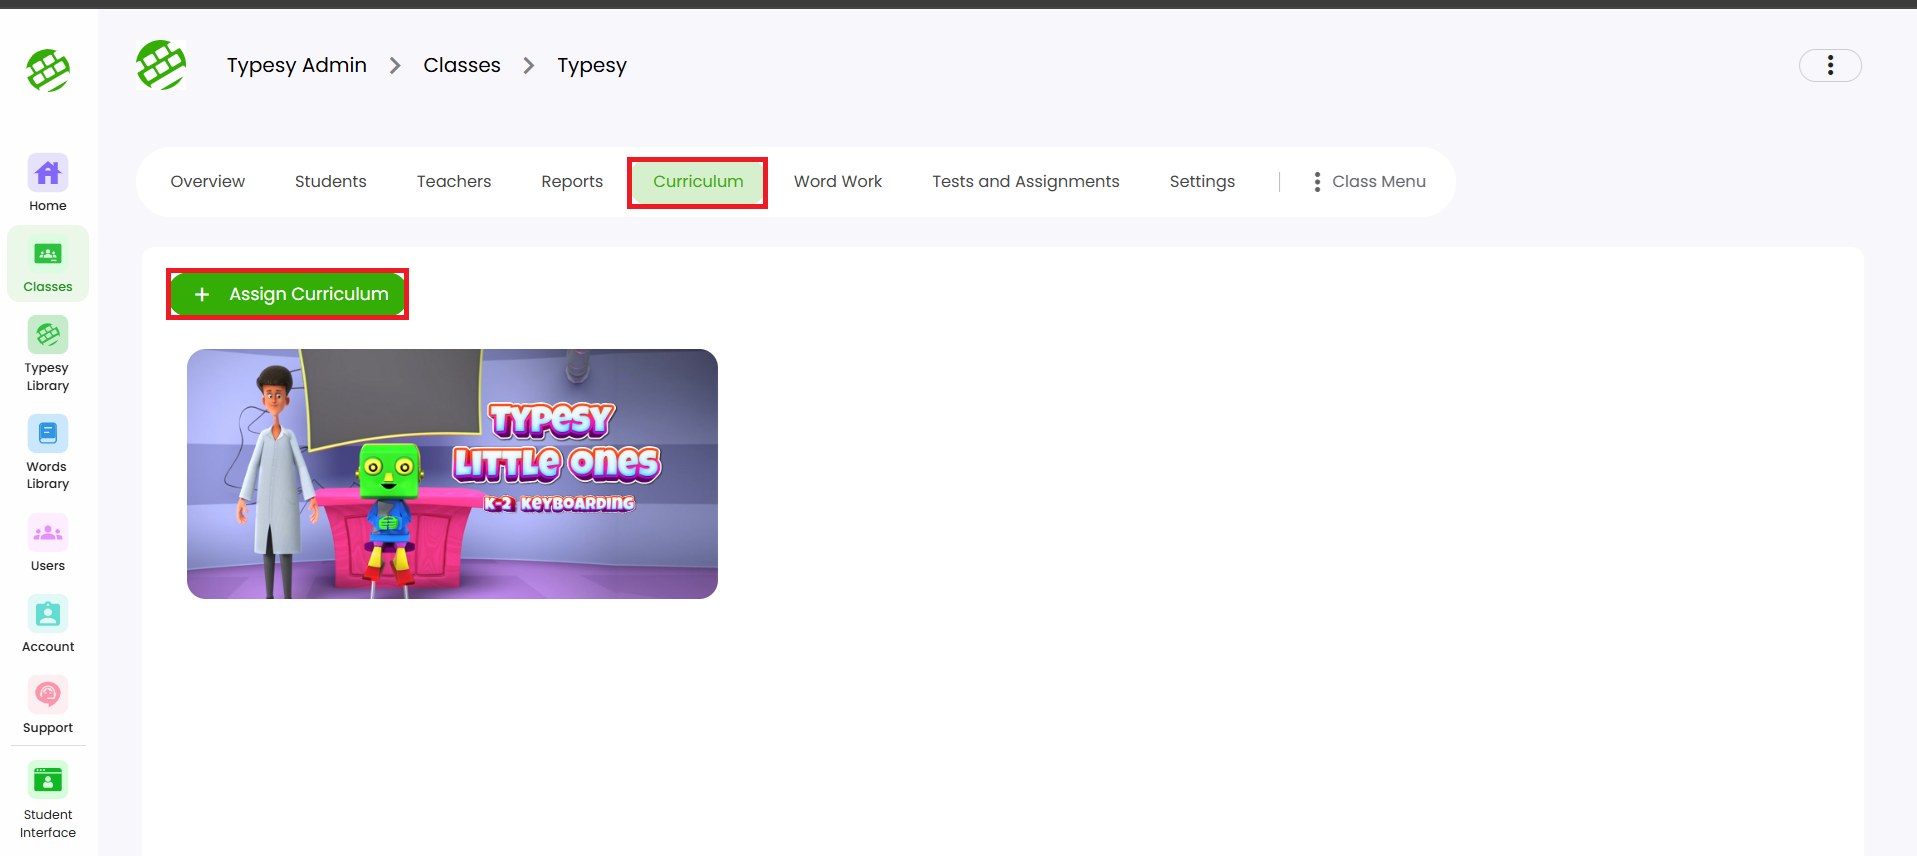This screenshot has width=1917, height=856.
Task: Go to Users in sidebar
Action: pos(48,534)
